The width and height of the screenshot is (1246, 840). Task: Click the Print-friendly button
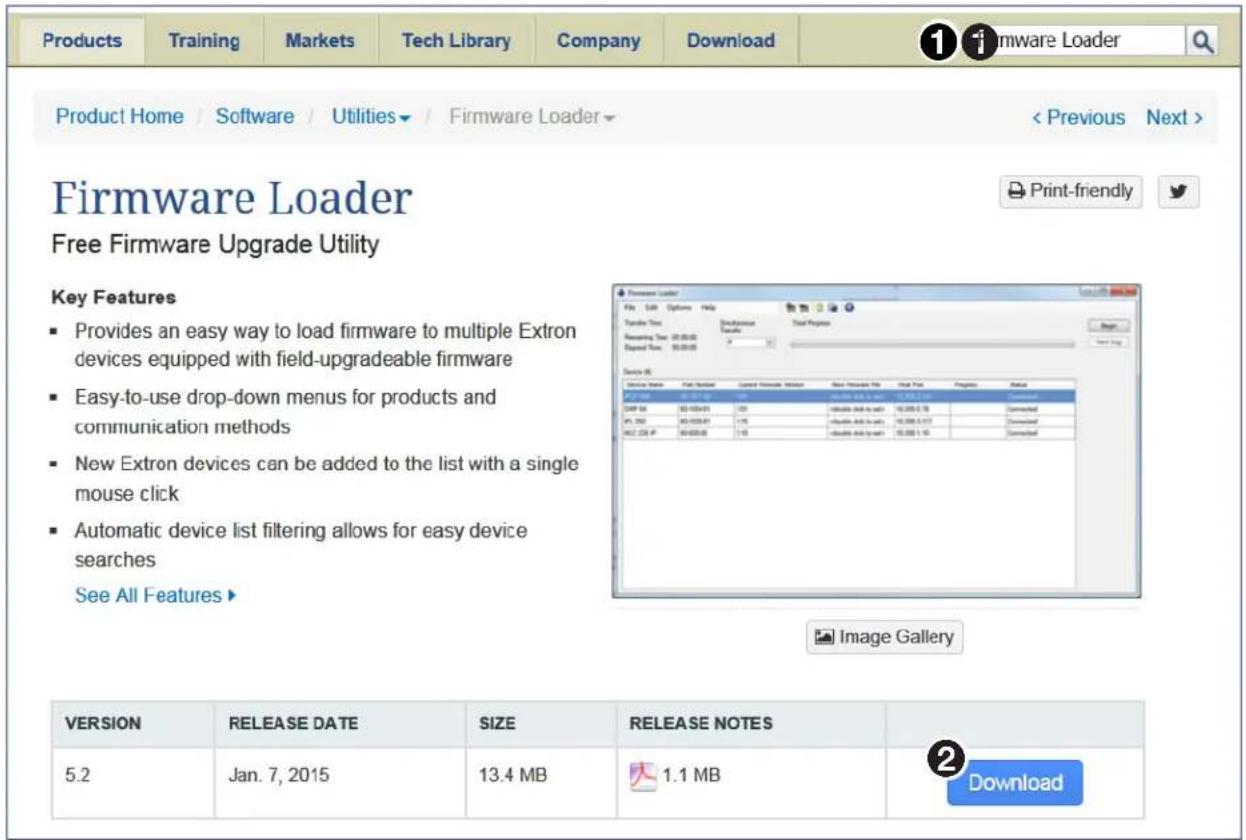(1070, 191)
